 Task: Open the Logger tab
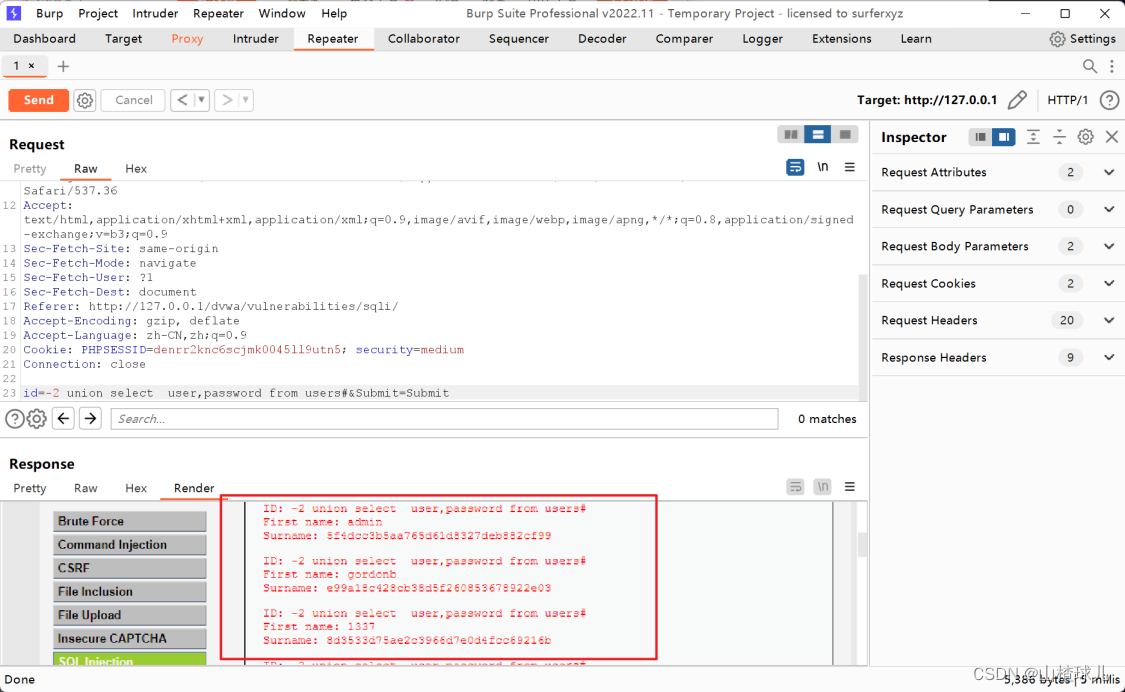tap(762, 39)
